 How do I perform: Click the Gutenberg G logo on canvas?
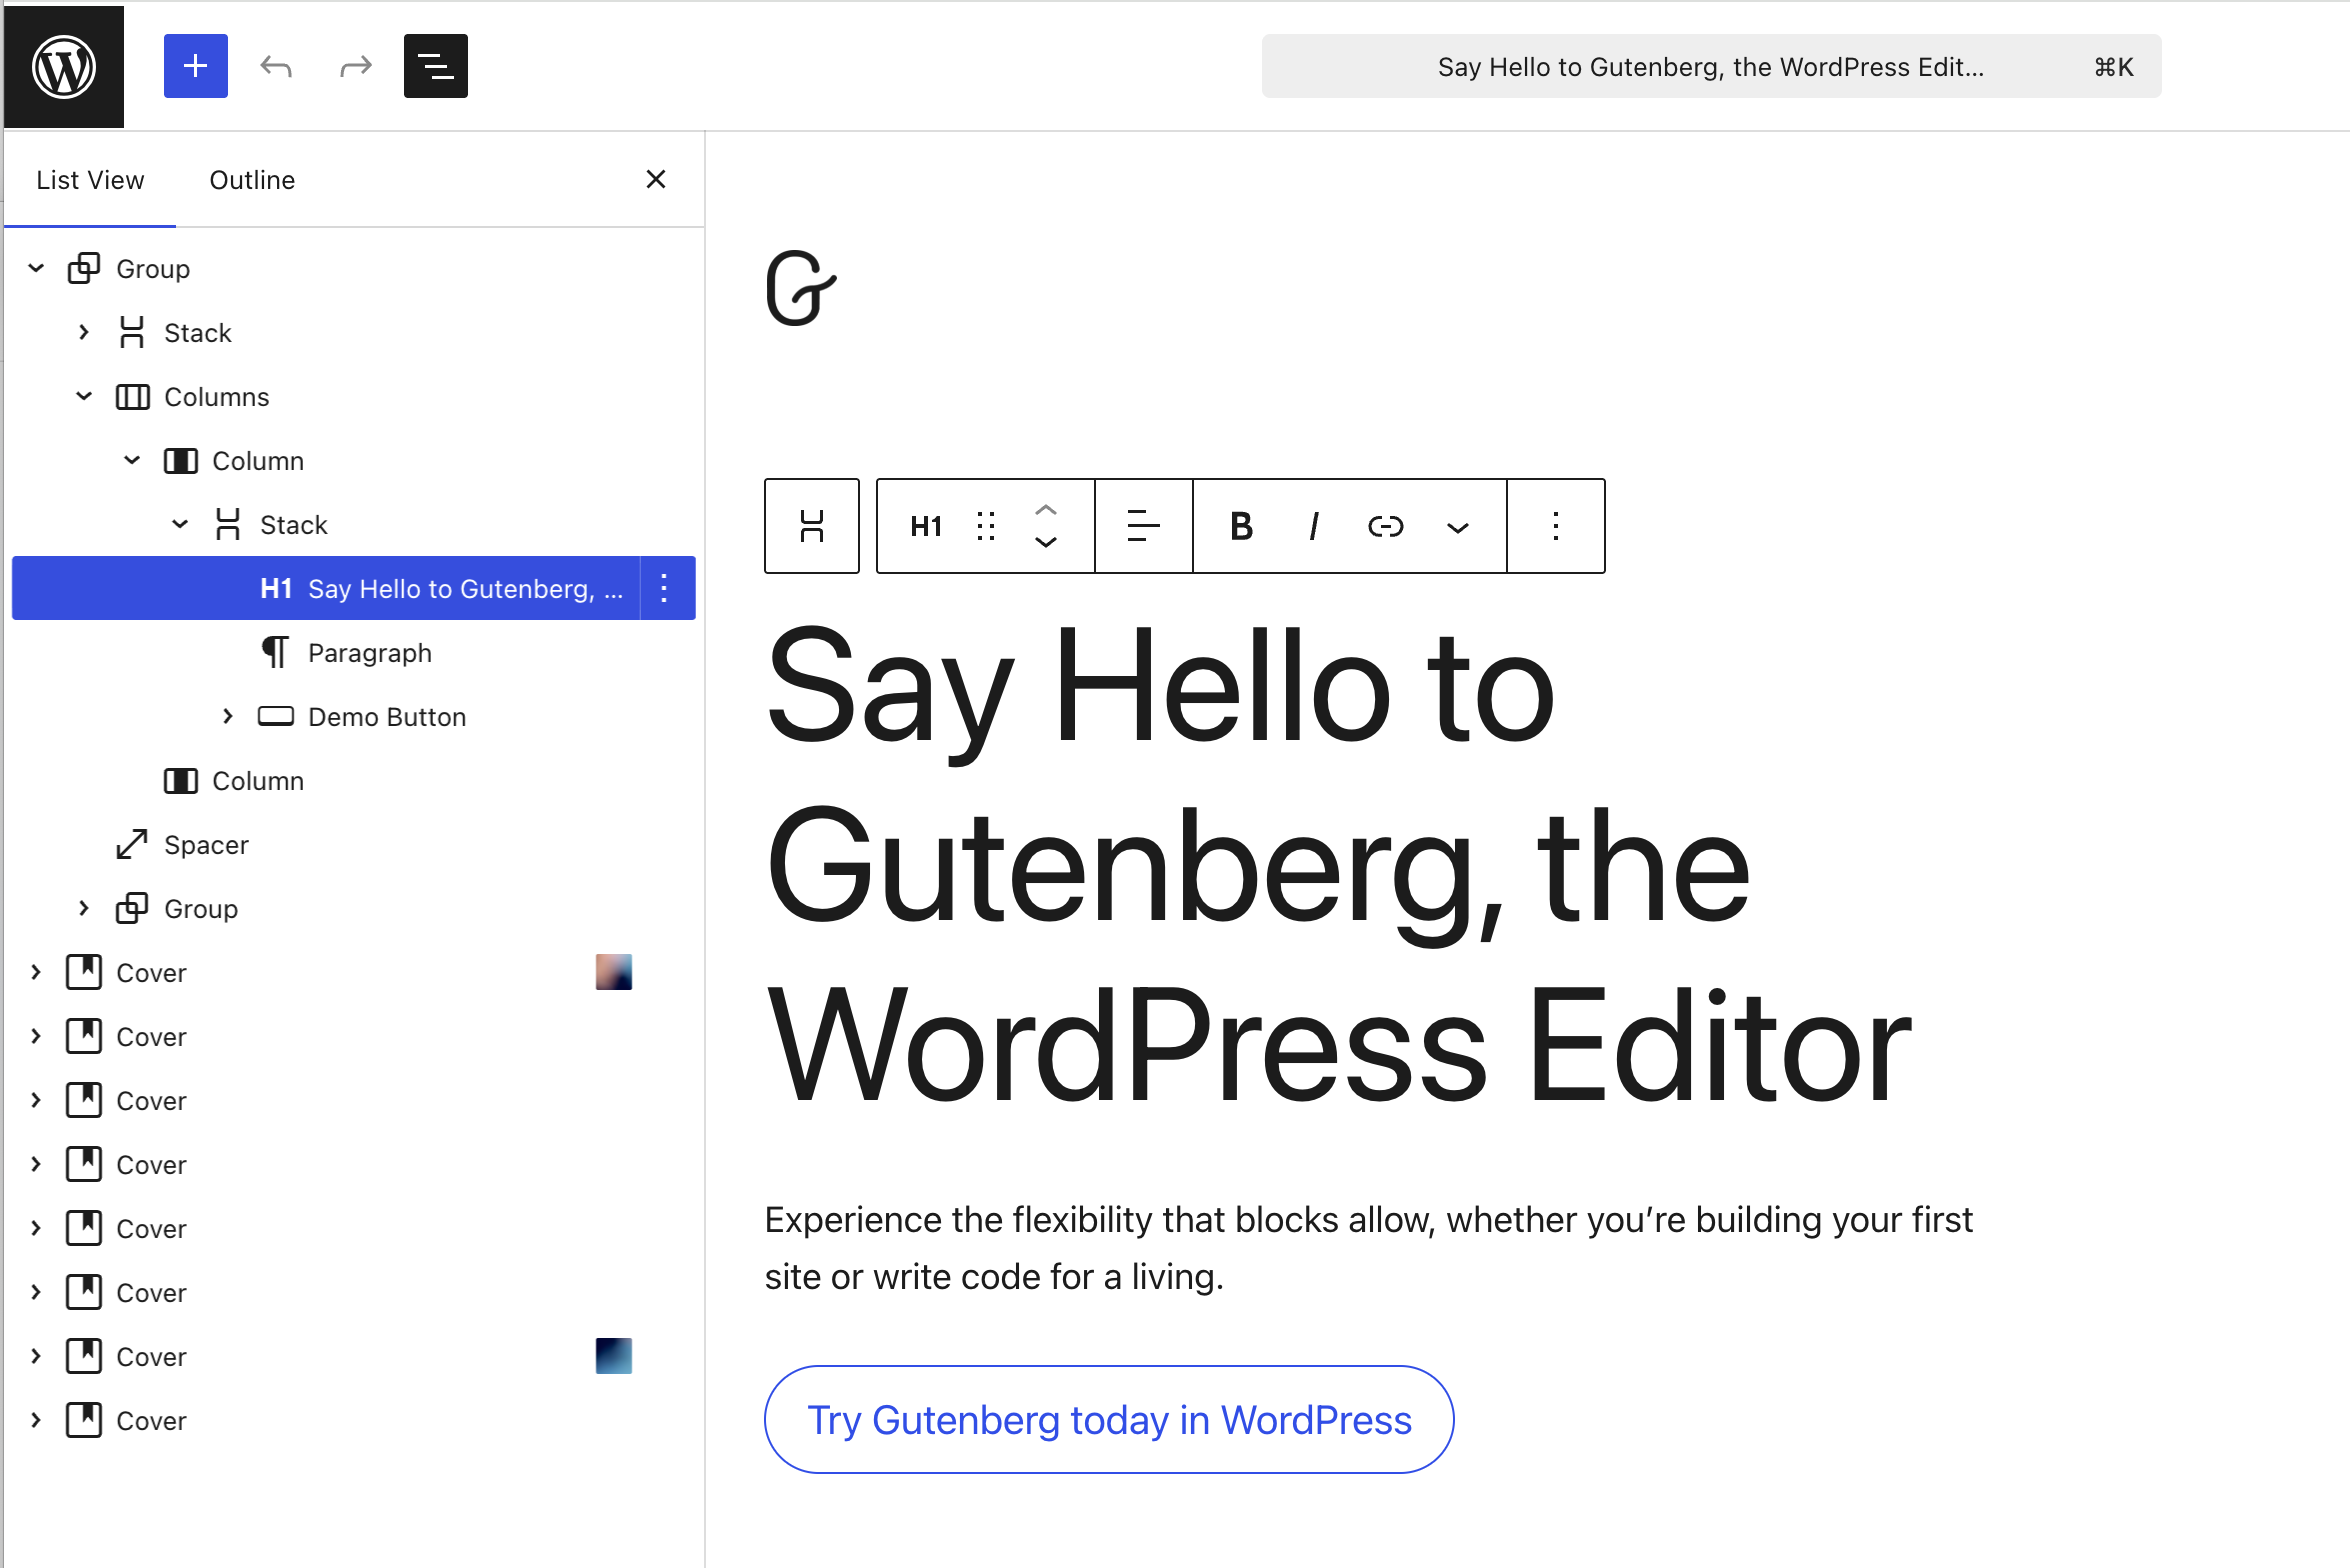coord(801,289)
